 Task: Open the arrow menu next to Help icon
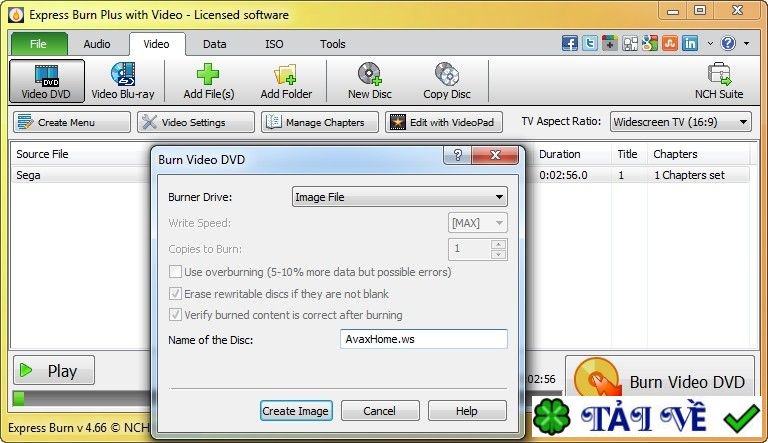tap(746, 43)
